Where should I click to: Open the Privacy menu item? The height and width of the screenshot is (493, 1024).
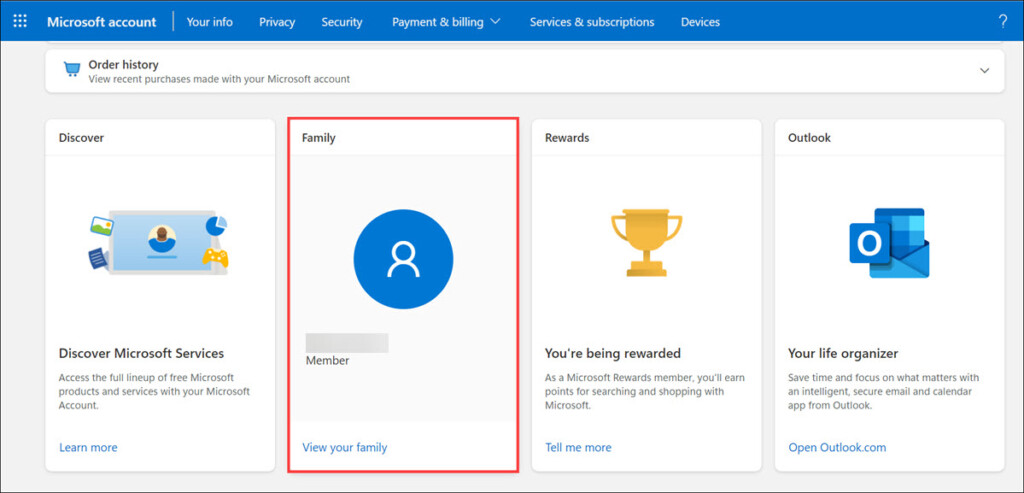point(277,22)
